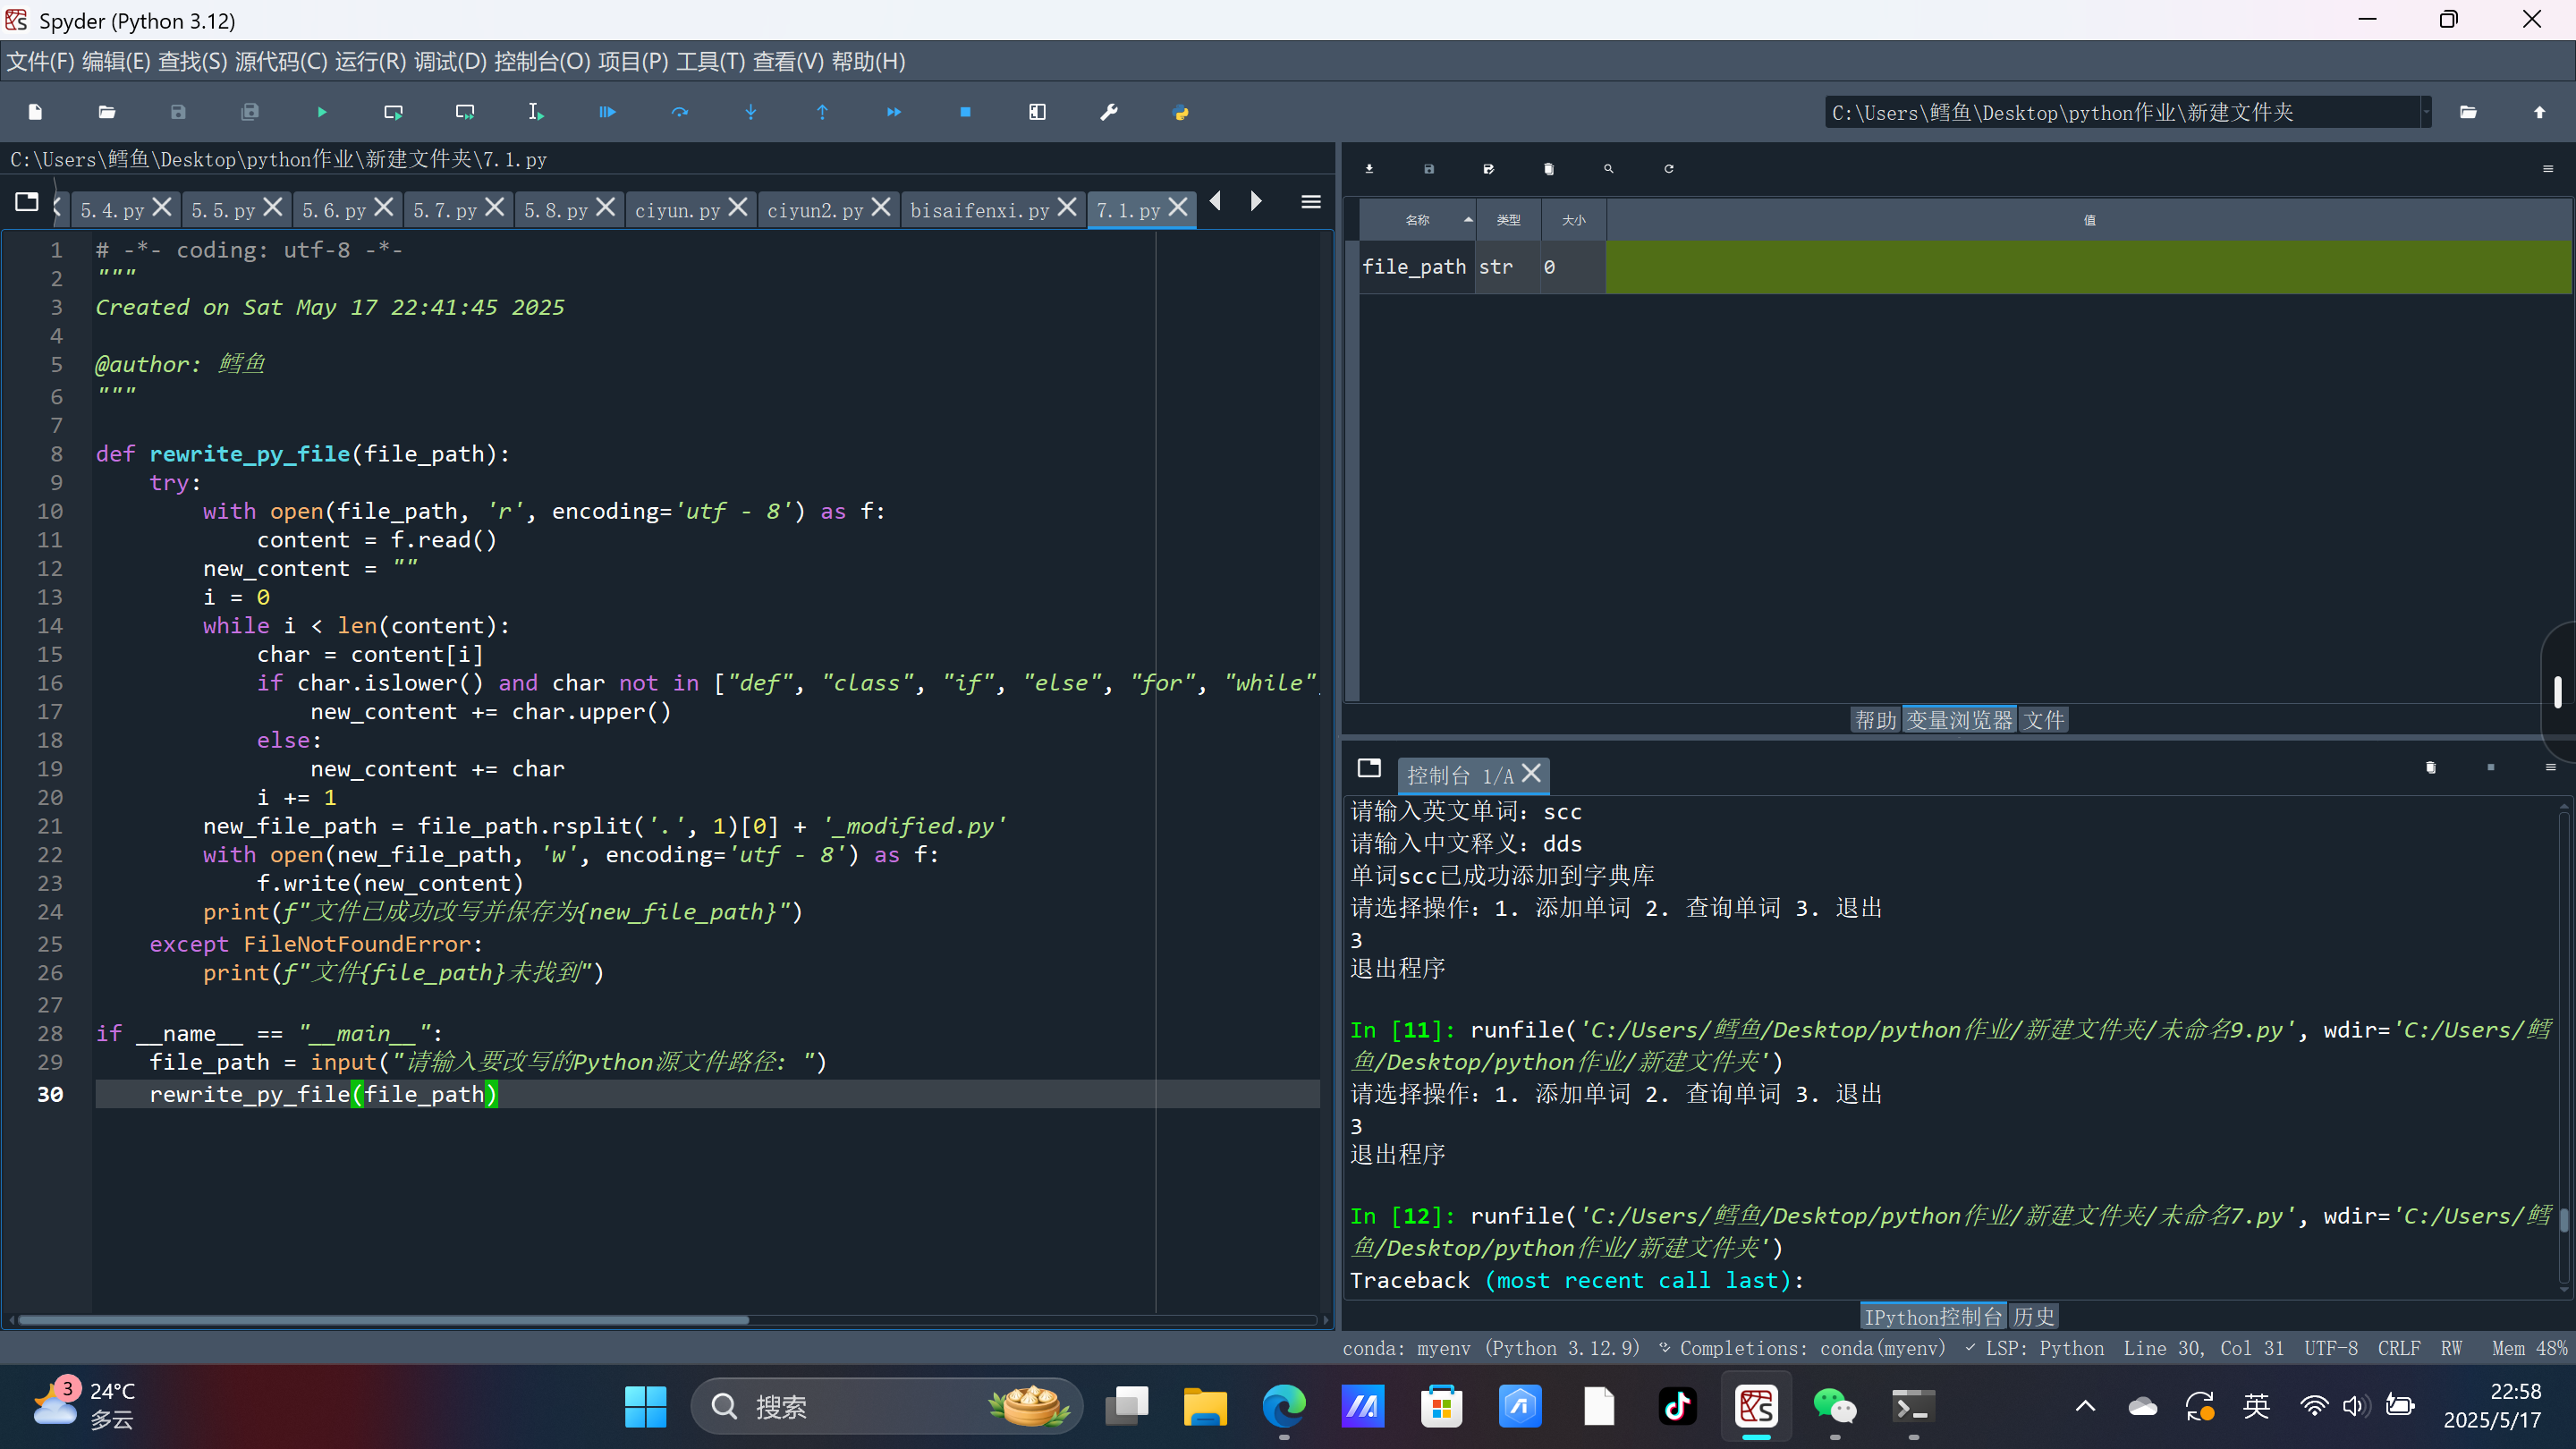Open Preferences with the wrench icon
The width and height of the screenshot is (2576, 1449).
pos(1108,112)
